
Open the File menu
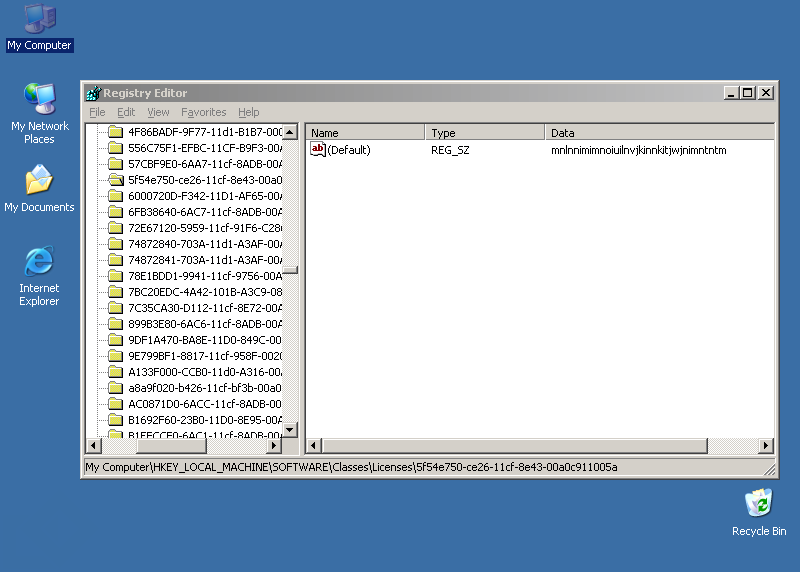coord(97,112)
